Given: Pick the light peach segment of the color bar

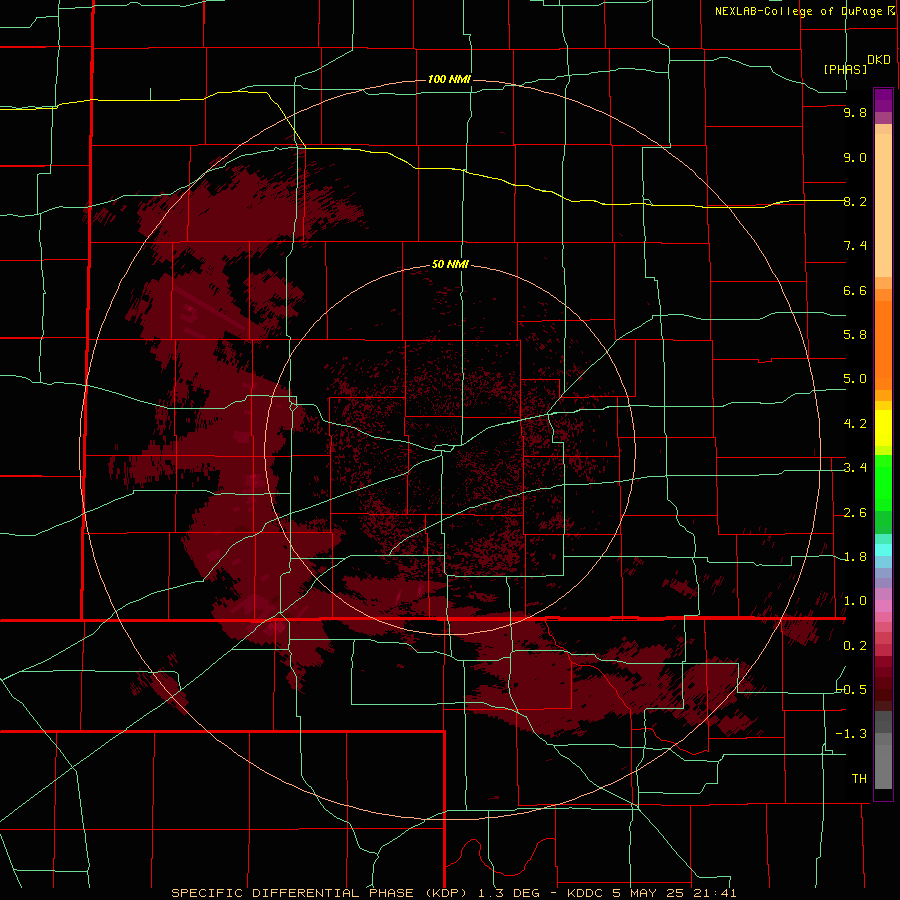Looking at the screenshot, I should (883, 205).
